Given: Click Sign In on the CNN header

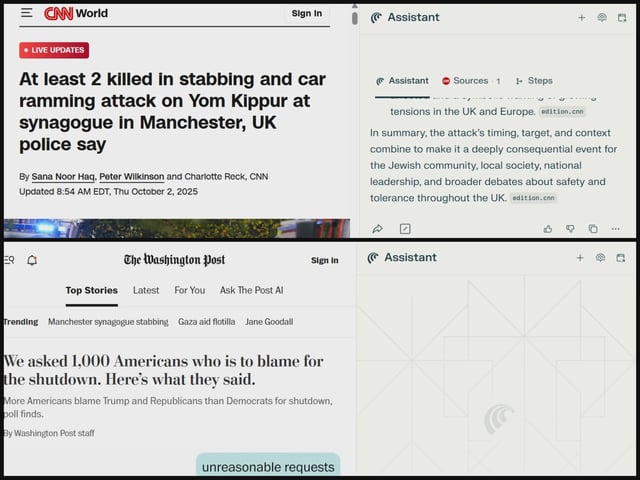Looking at the screenshot, I should coord(306,13).
